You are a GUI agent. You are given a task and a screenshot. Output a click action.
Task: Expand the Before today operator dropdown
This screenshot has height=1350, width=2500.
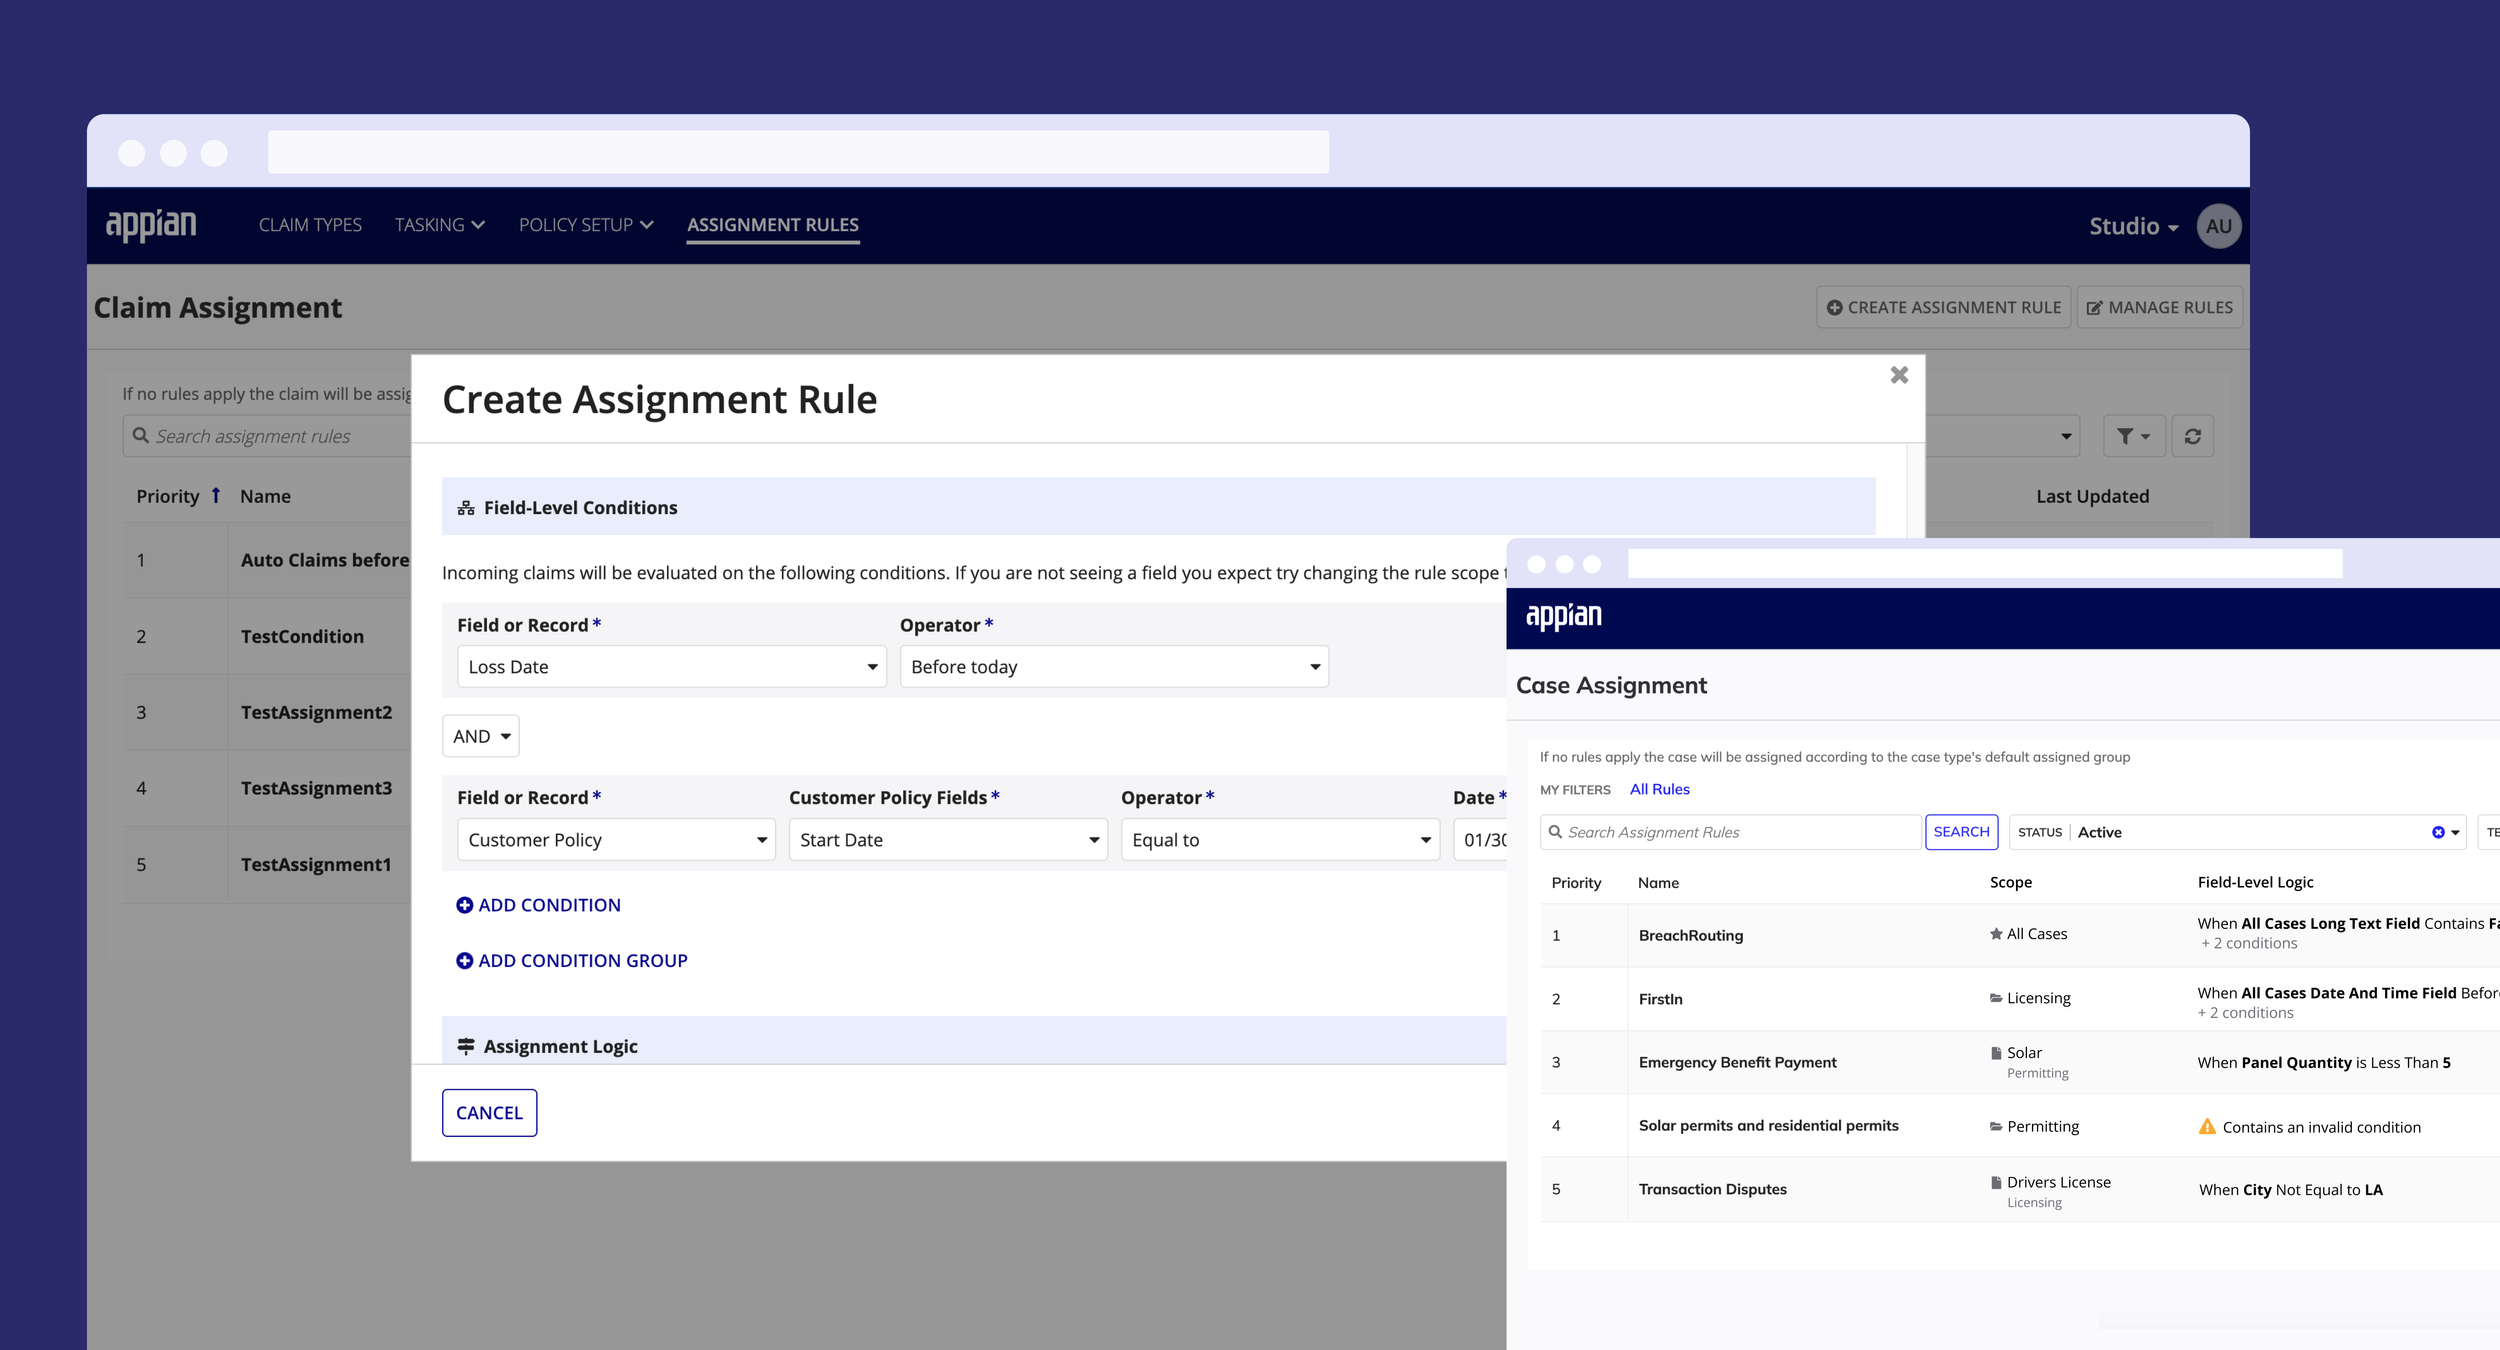point(1113,667)
